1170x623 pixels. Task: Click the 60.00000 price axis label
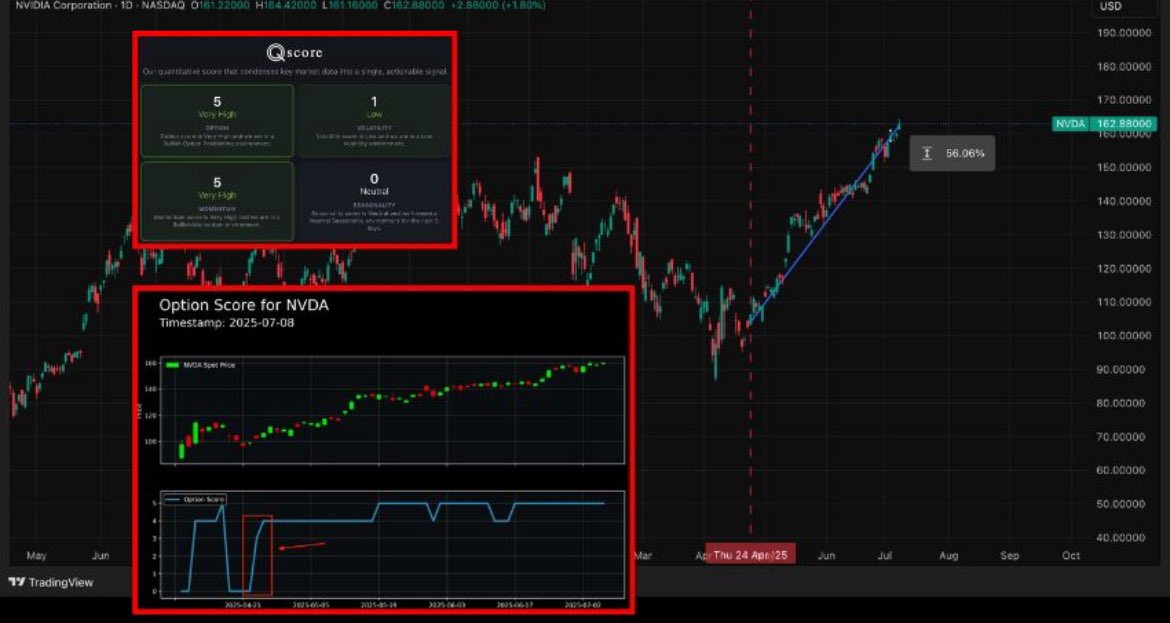pyautogui.click(x=1123, y=470)
